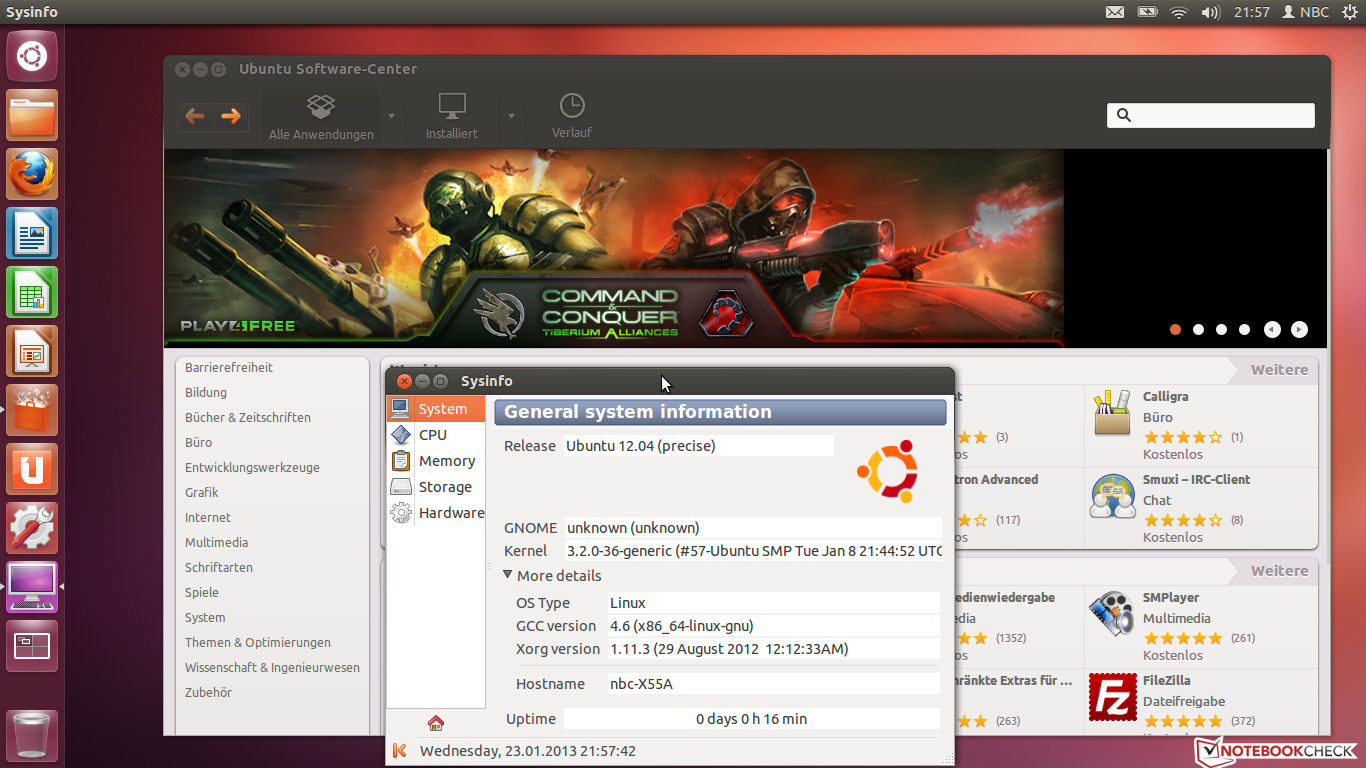Viewport: 1366px width, 768px height.
Task: Open Ubuntu One from launcher
Action: coord(32,469)
